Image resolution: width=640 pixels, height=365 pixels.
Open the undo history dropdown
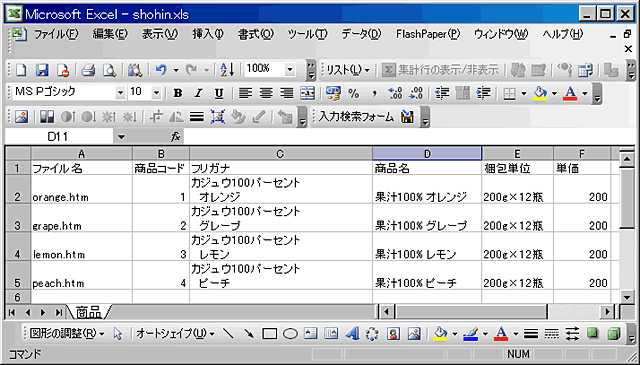(176, 70)
